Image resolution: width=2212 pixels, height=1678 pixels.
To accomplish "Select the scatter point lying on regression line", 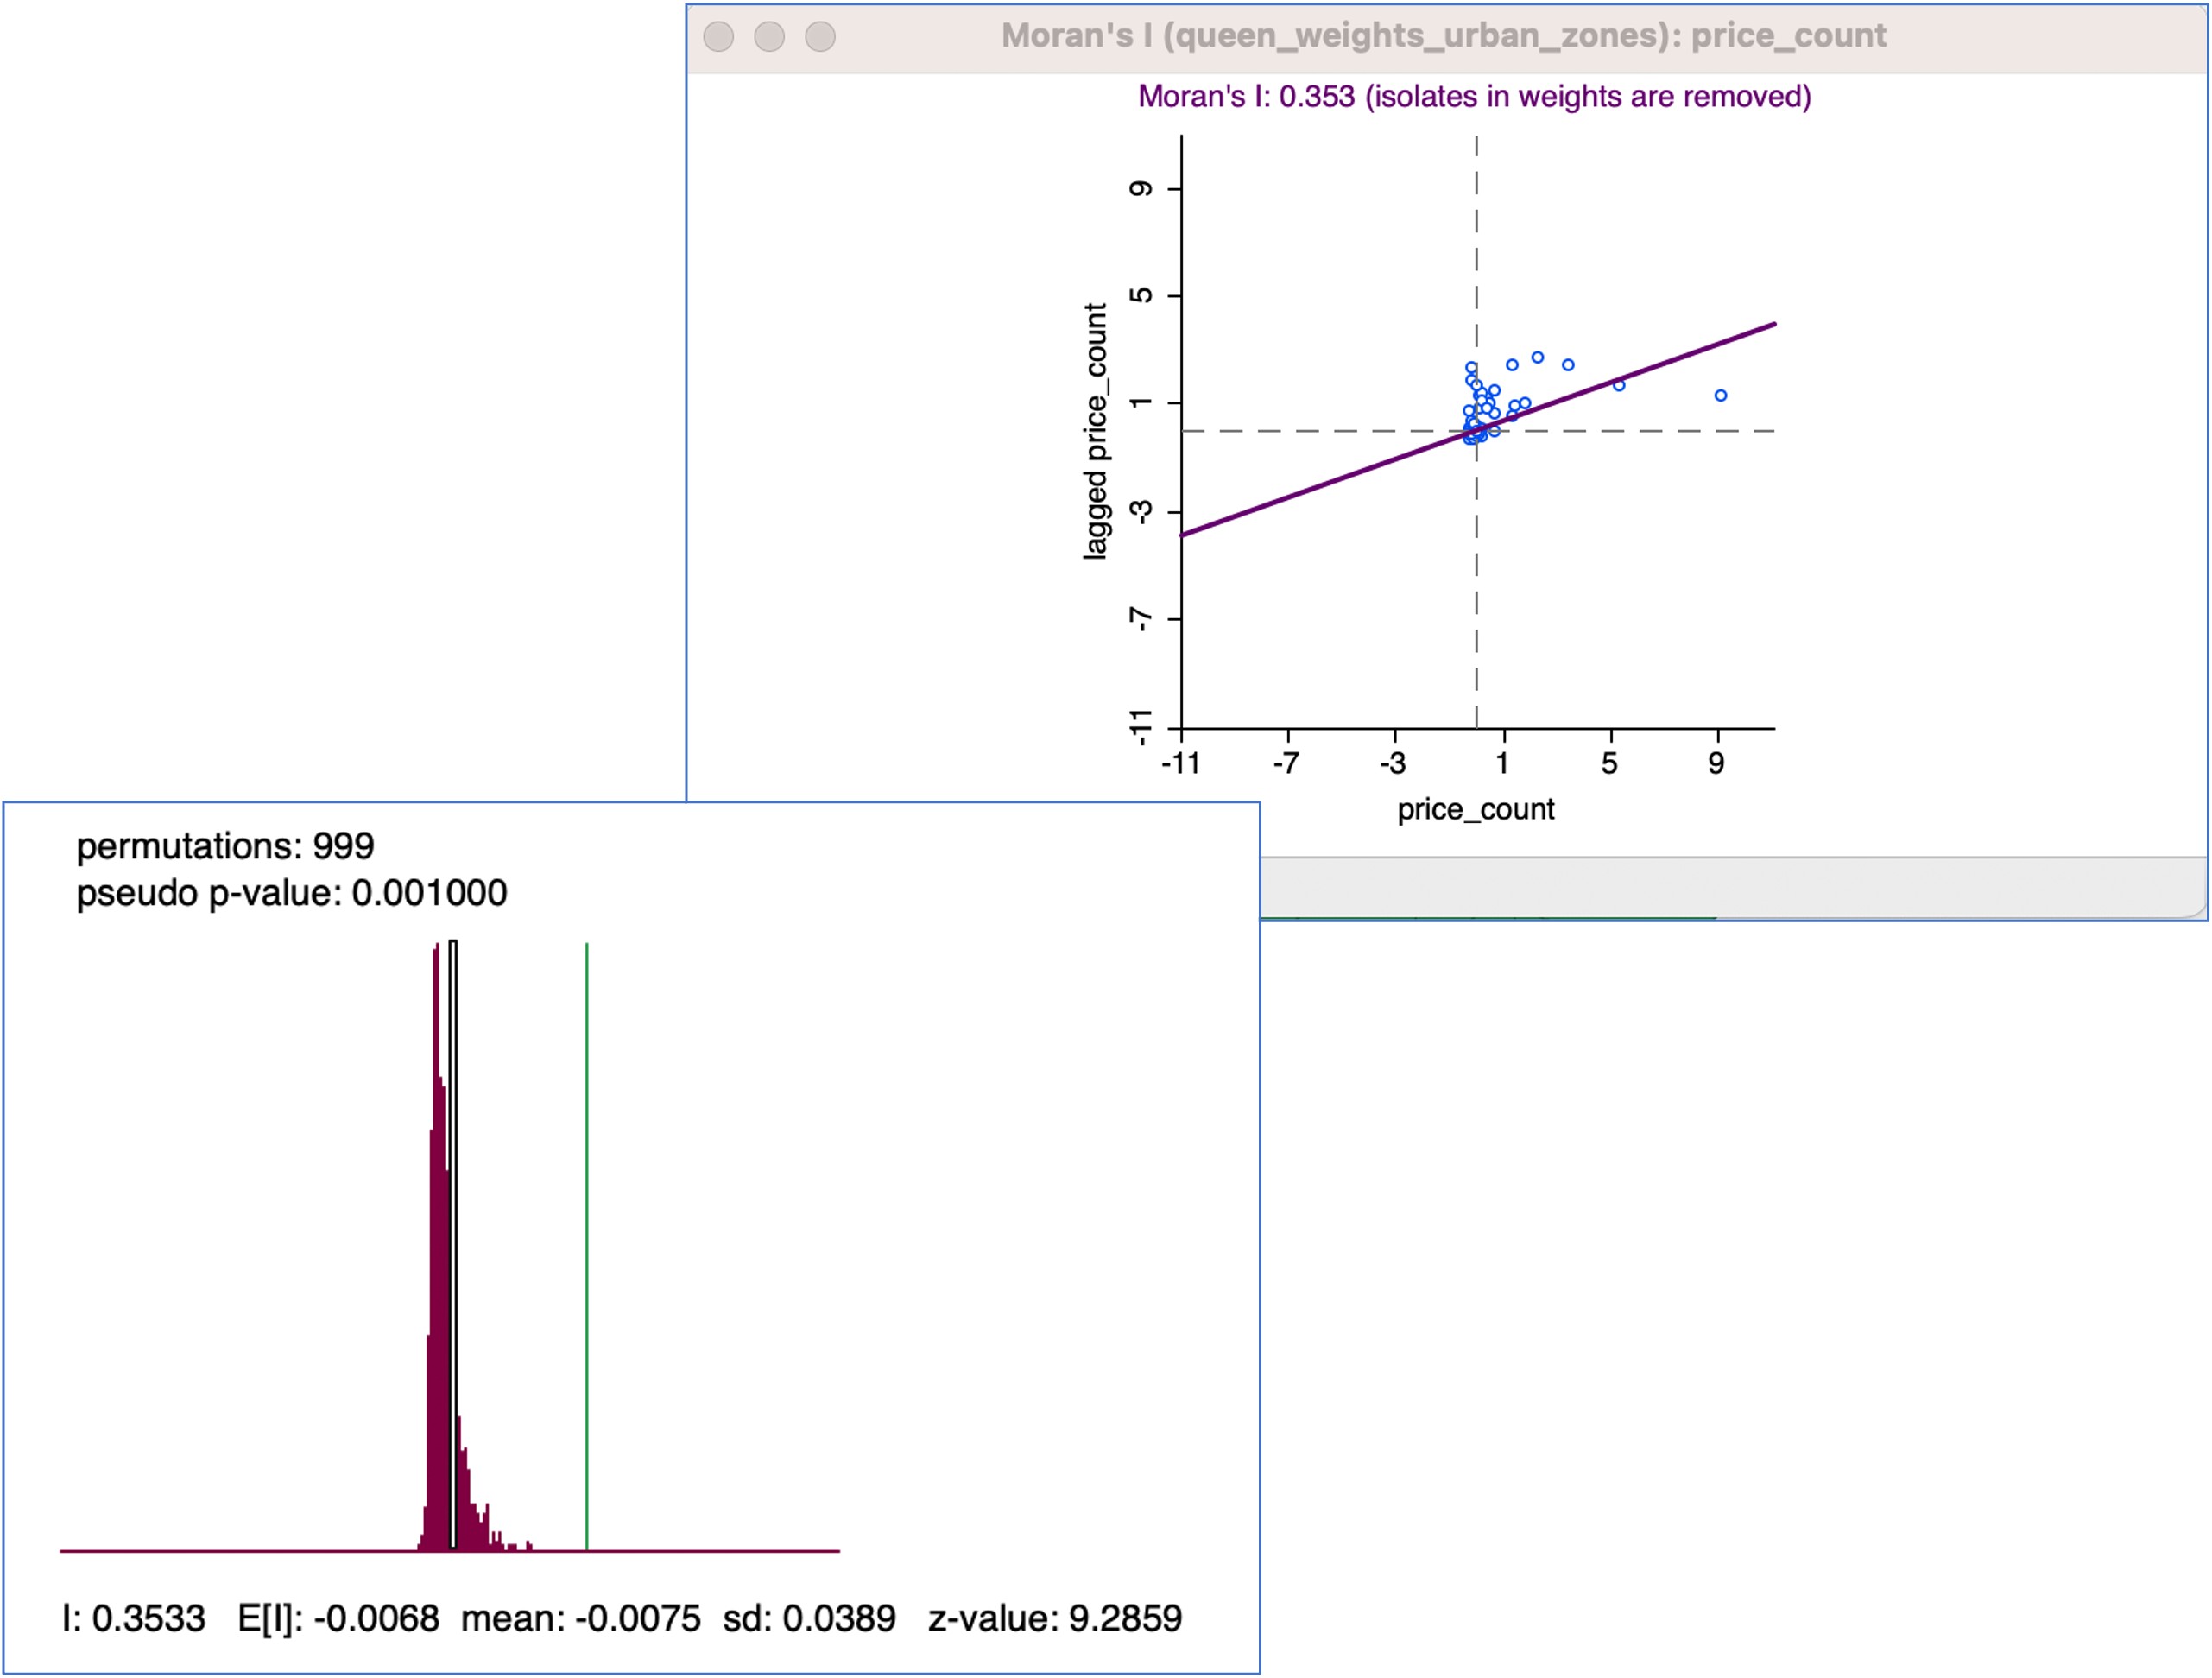I will coord(1619,385).
